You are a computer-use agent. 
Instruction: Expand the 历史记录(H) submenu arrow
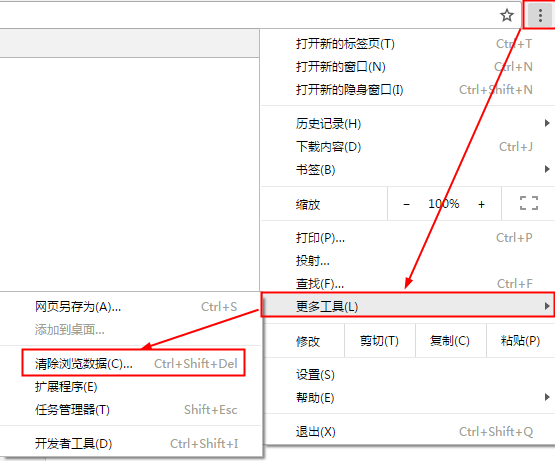547,123
